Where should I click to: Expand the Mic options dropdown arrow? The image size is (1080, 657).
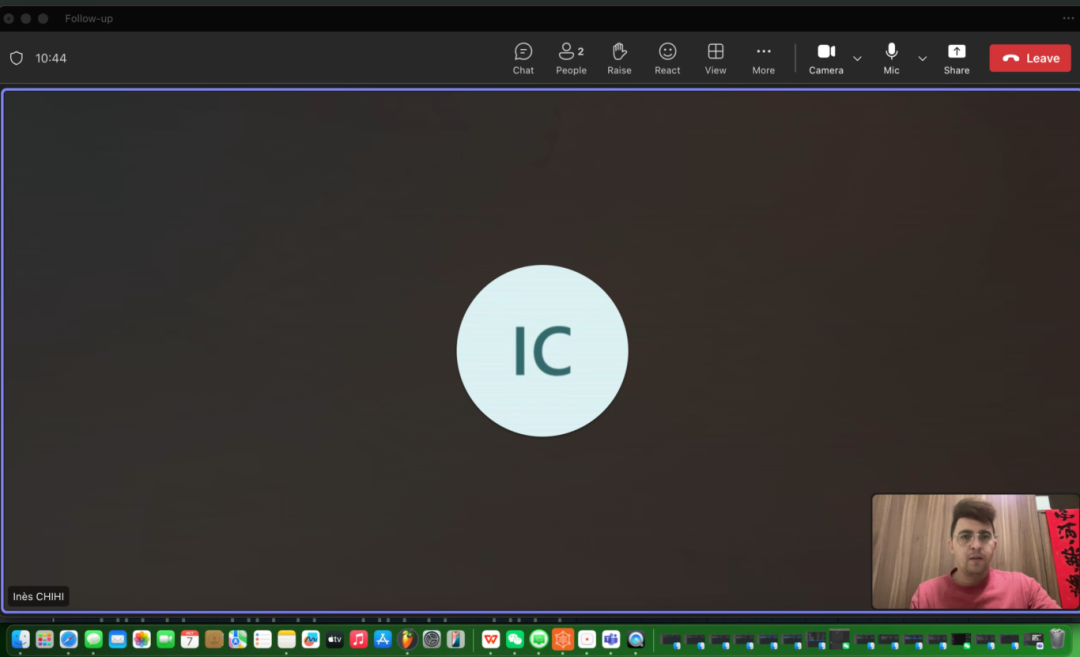(922, 59)
